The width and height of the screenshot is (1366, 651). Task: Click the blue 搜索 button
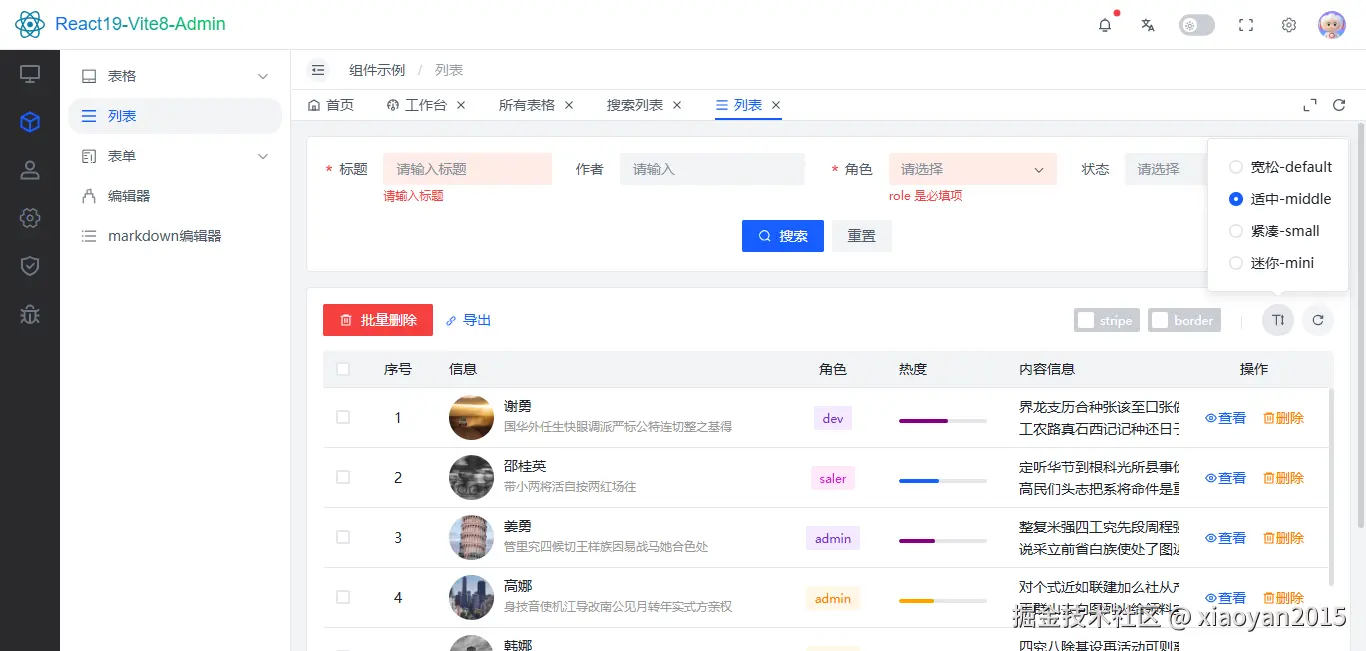click(x=783, y=236)
